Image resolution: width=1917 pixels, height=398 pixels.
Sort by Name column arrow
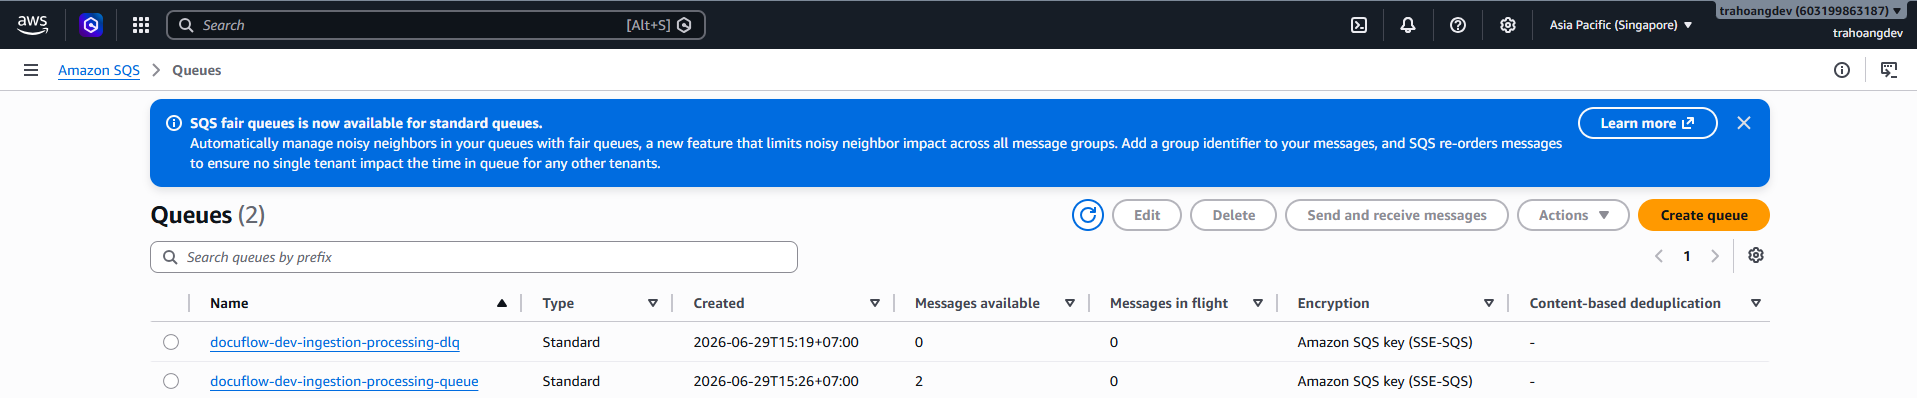click(x=502, y=303)
